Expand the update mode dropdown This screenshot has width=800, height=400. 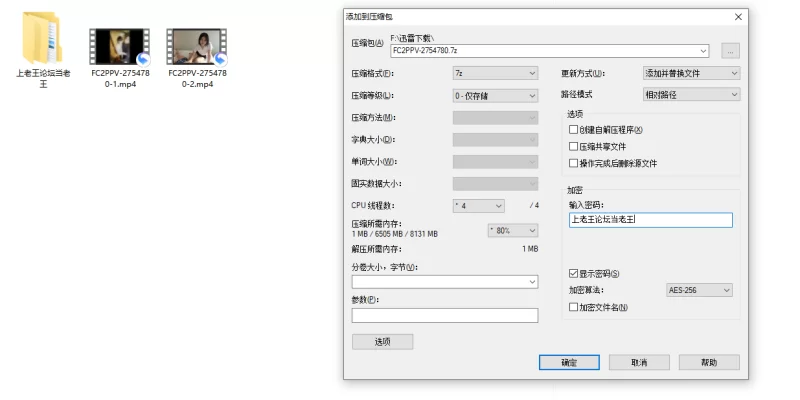tap(691, 74)
